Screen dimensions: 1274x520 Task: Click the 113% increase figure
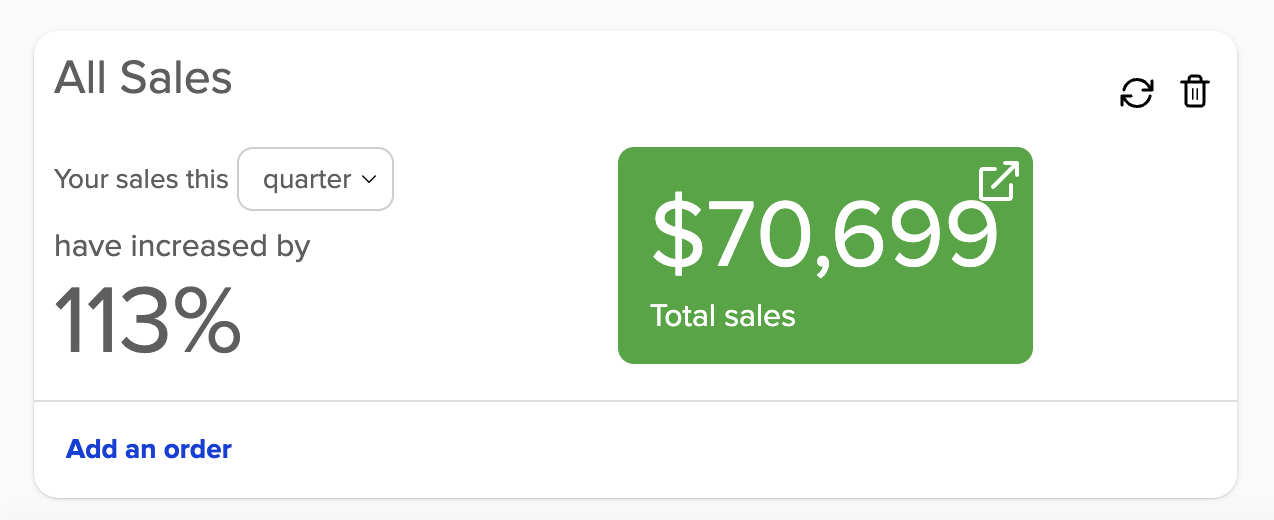pyautogui.click(x=147, y=320)
